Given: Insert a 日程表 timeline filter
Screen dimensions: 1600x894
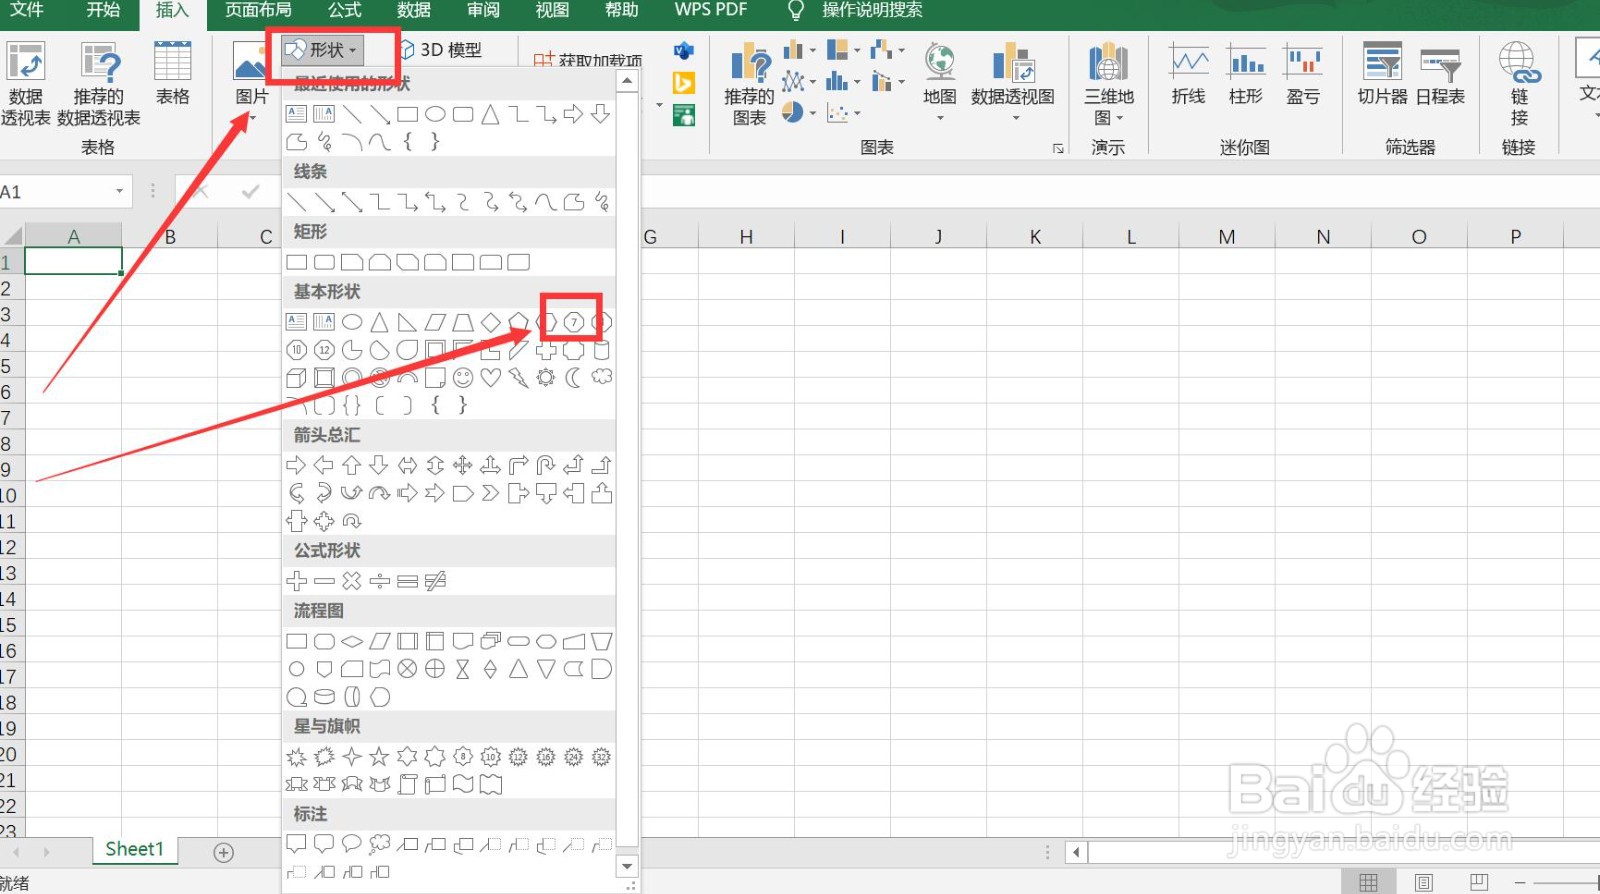Looking at the screenshot, I should (1440, 75).
